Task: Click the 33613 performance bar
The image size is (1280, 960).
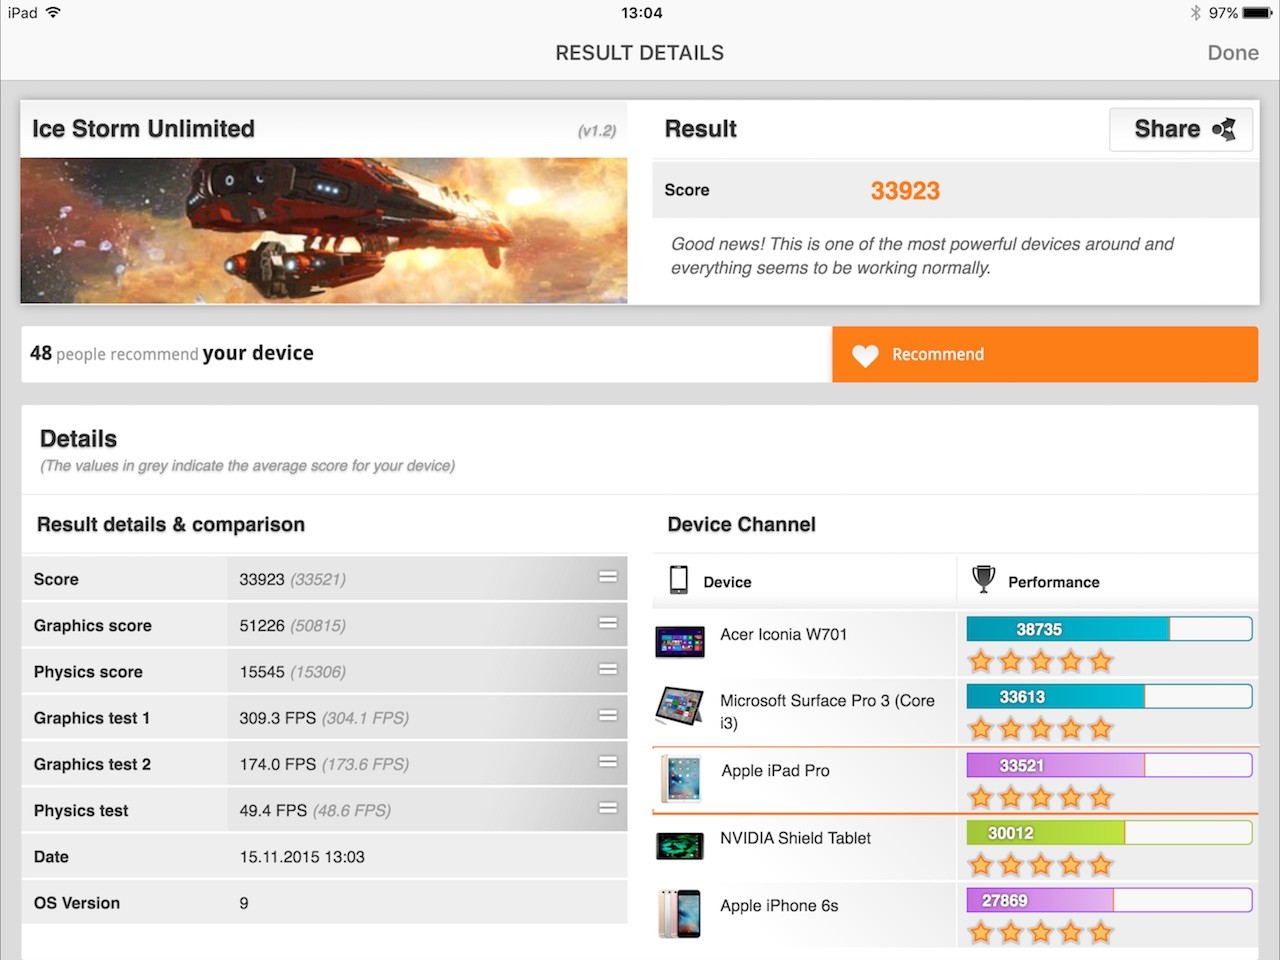Action: 1109,697
